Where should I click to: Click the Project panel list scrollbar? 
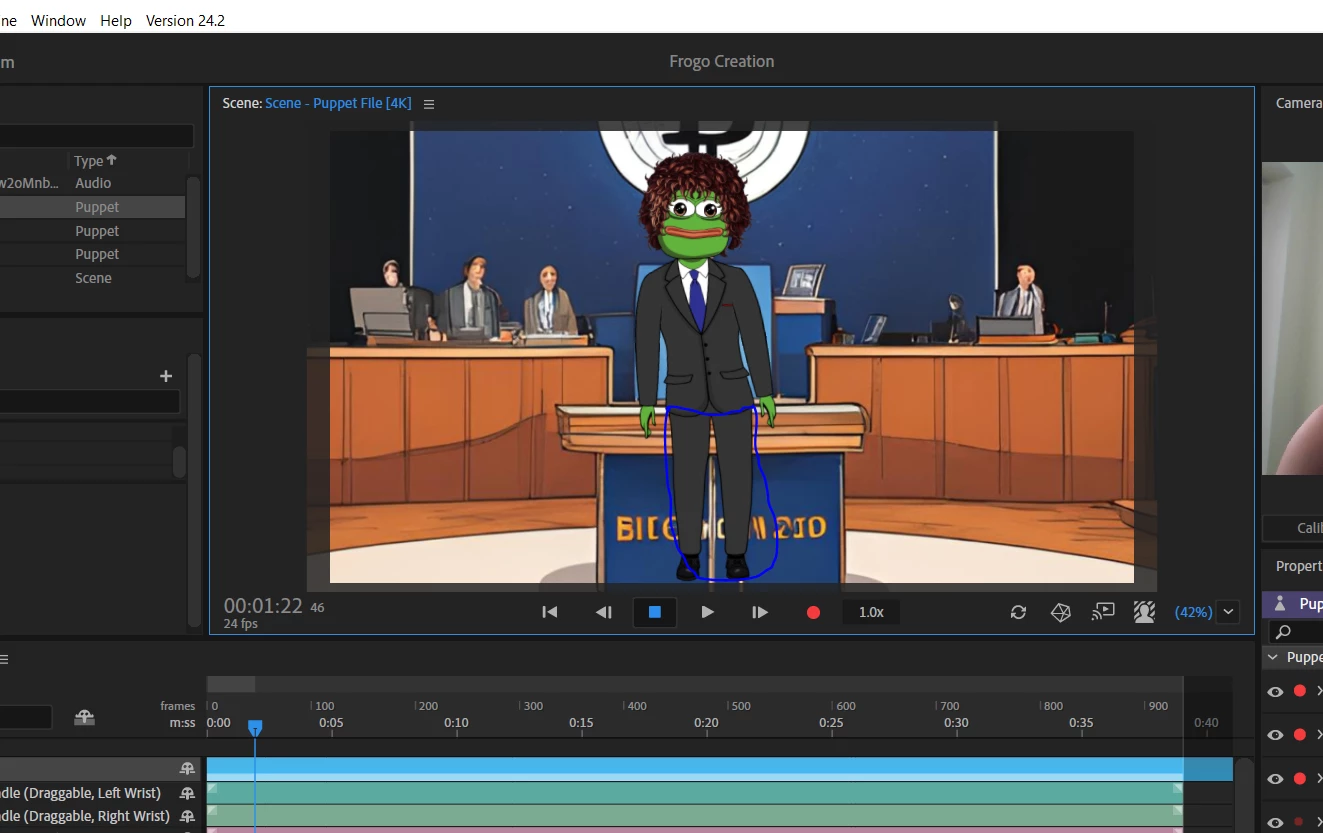coord(193,227)
